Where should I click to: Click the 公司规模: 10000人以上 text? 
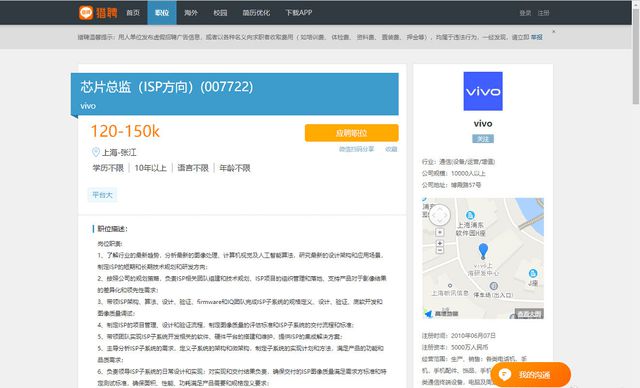(x=454, y=173)
